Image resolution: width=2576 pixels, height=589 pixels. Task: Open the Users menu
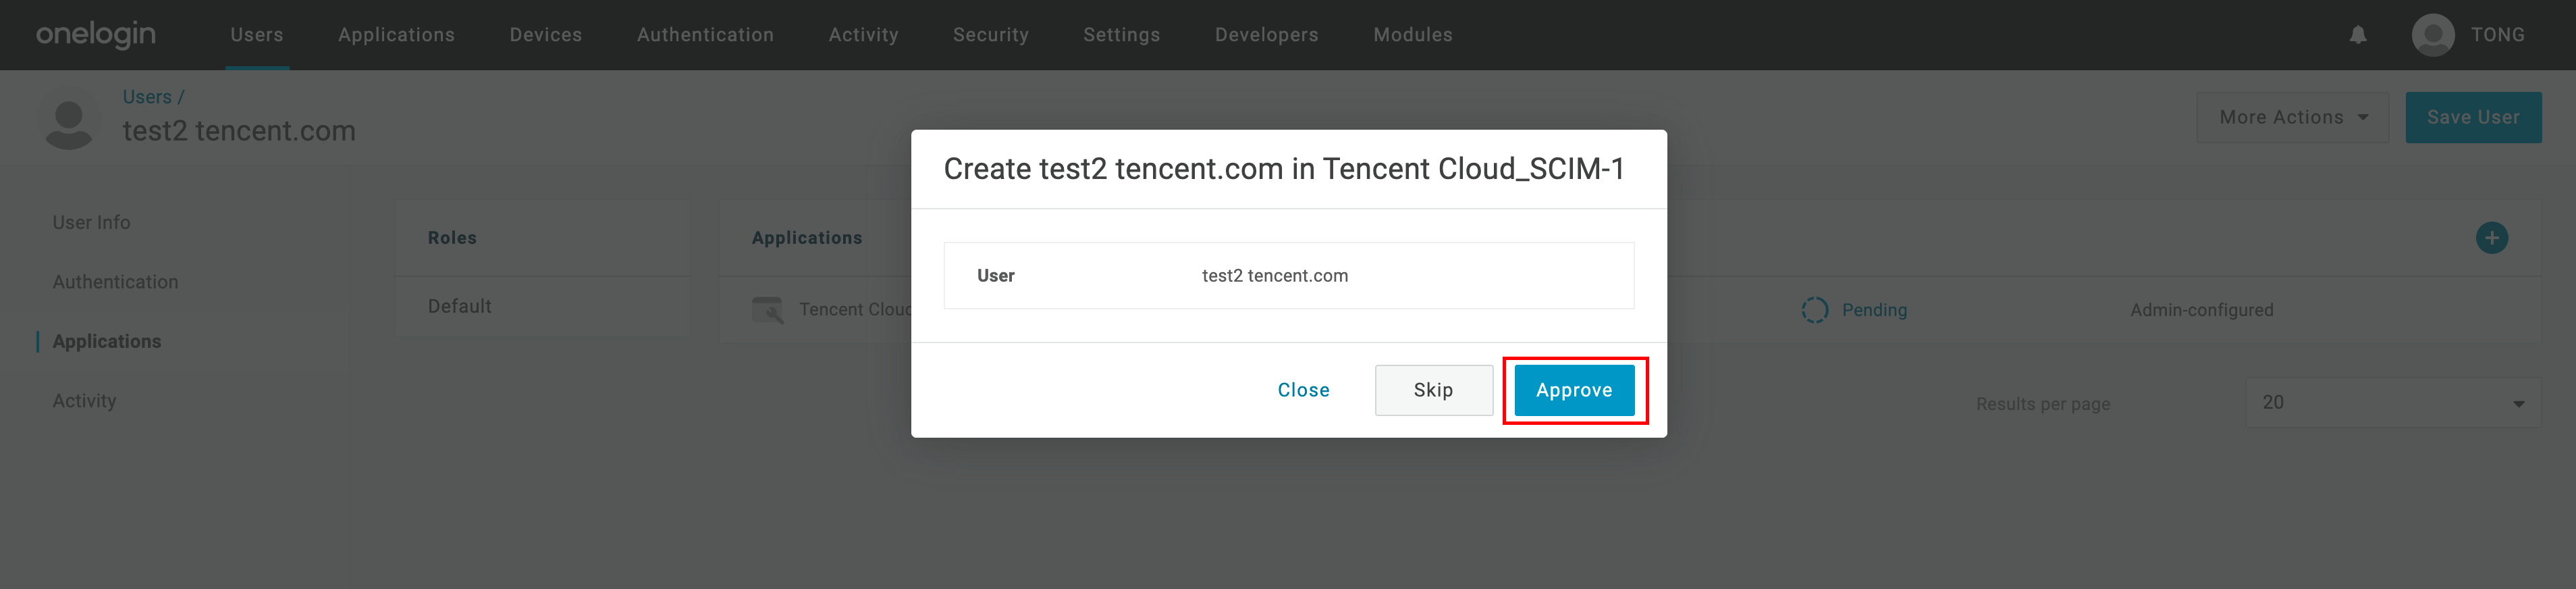click(x=257, y=35)
